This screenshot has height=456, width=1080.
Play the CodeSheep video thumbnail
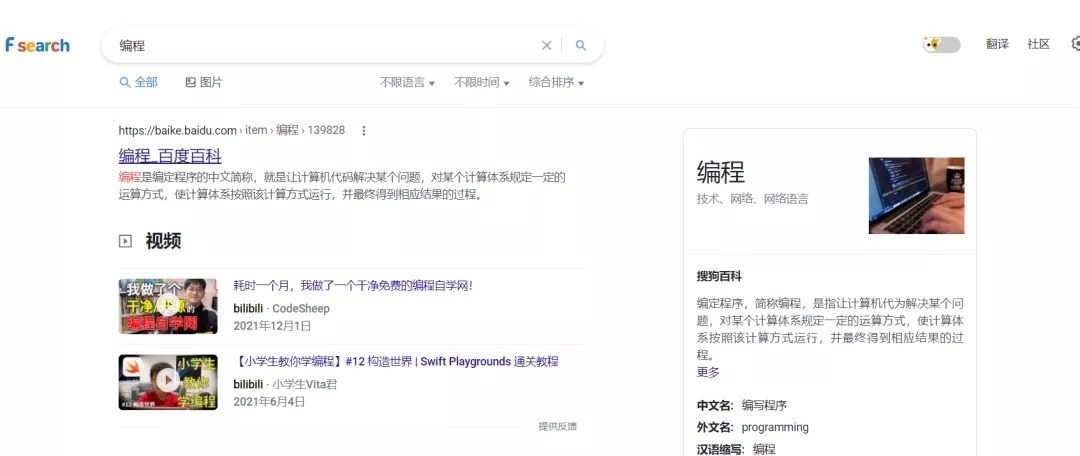168,306
